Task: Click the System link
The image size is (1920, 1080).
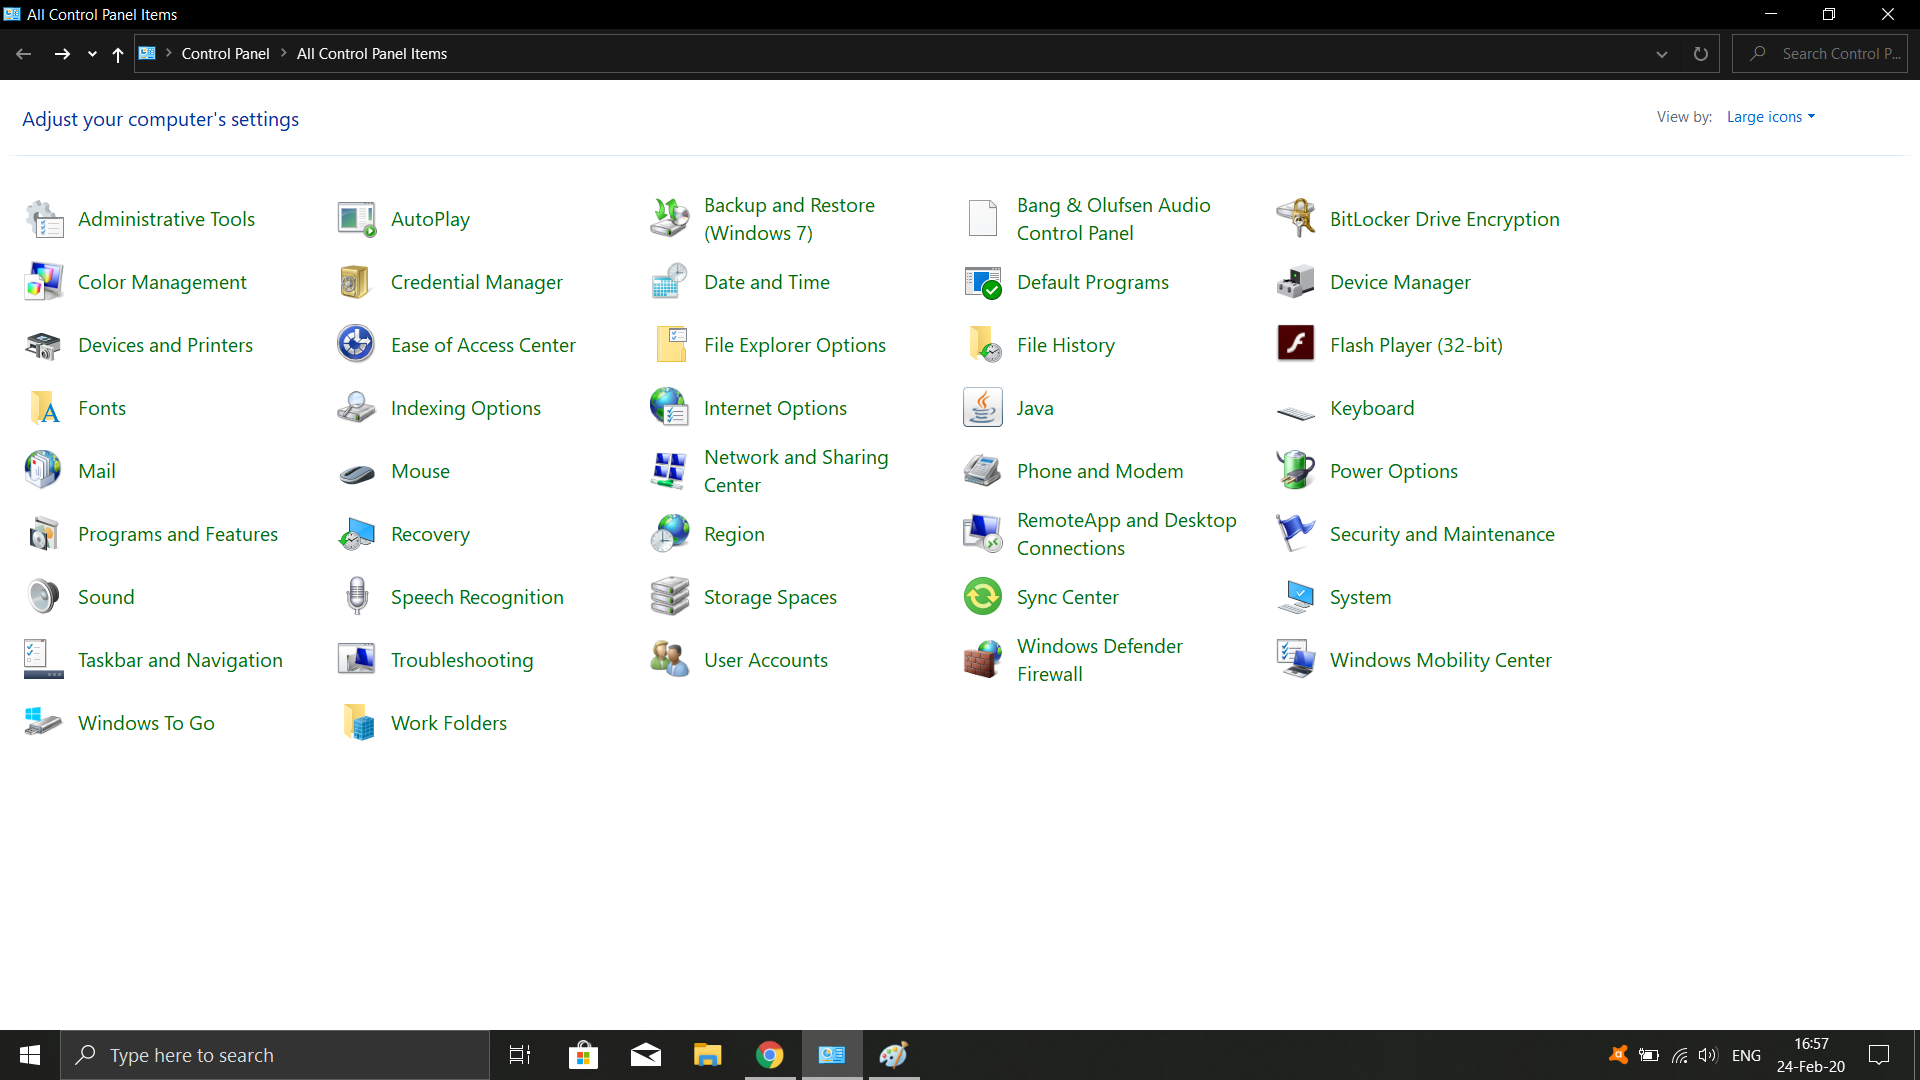Action: coord(1360,597)
